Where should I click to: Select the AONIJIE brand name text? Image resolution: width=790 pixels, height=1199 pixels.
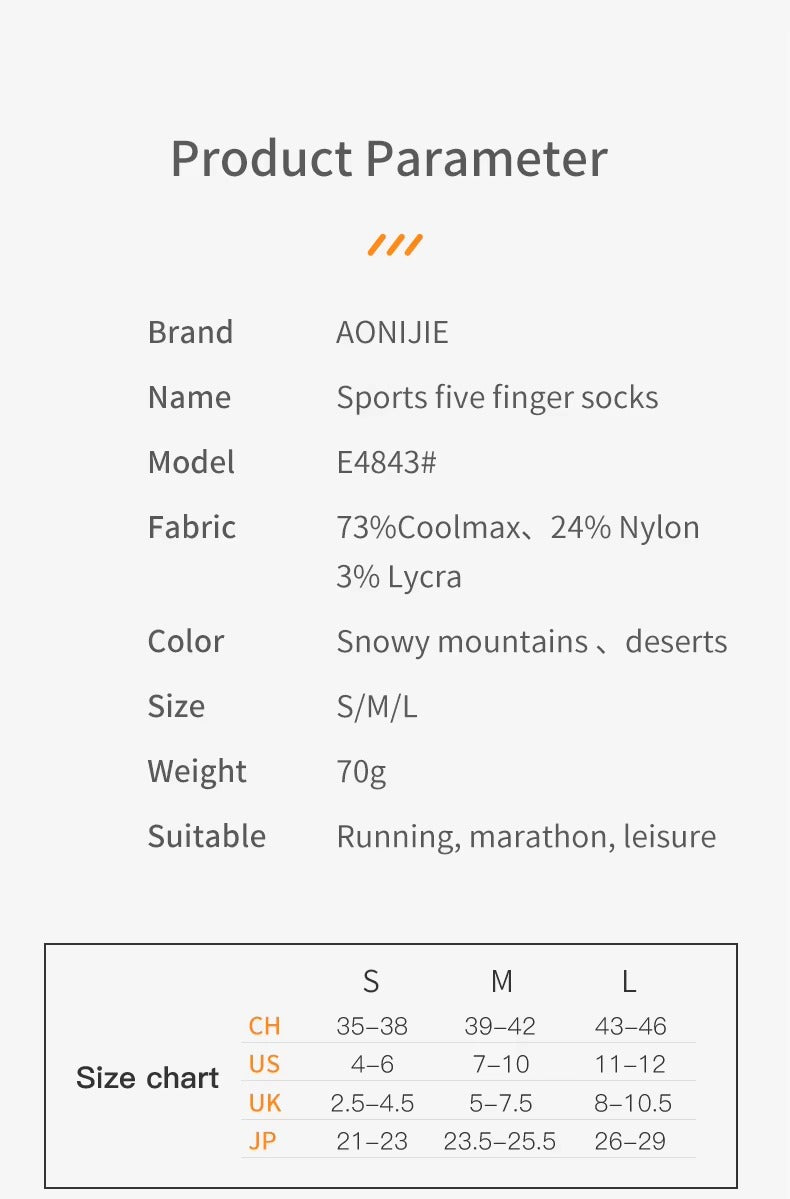point(392,332)
